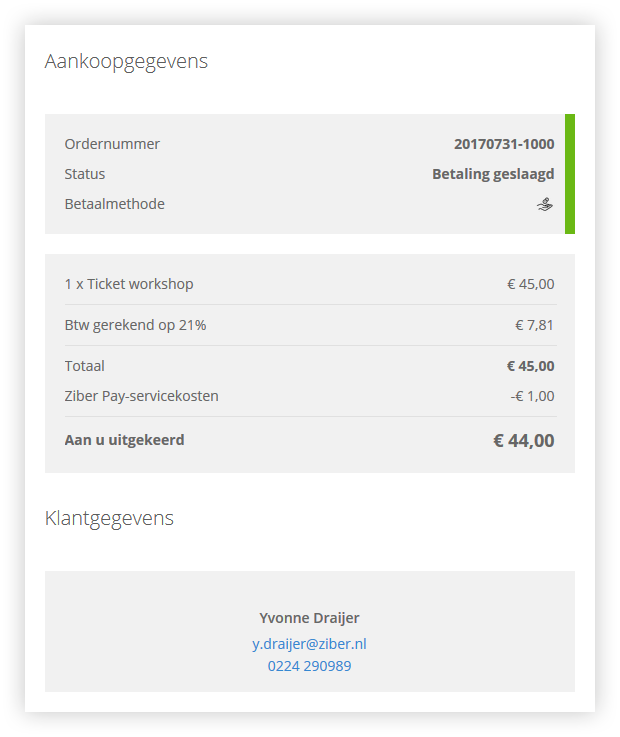Click the Aan u uitgekeerd label
Viewport: 620px width, 737px height.
[x=125, y=440]
